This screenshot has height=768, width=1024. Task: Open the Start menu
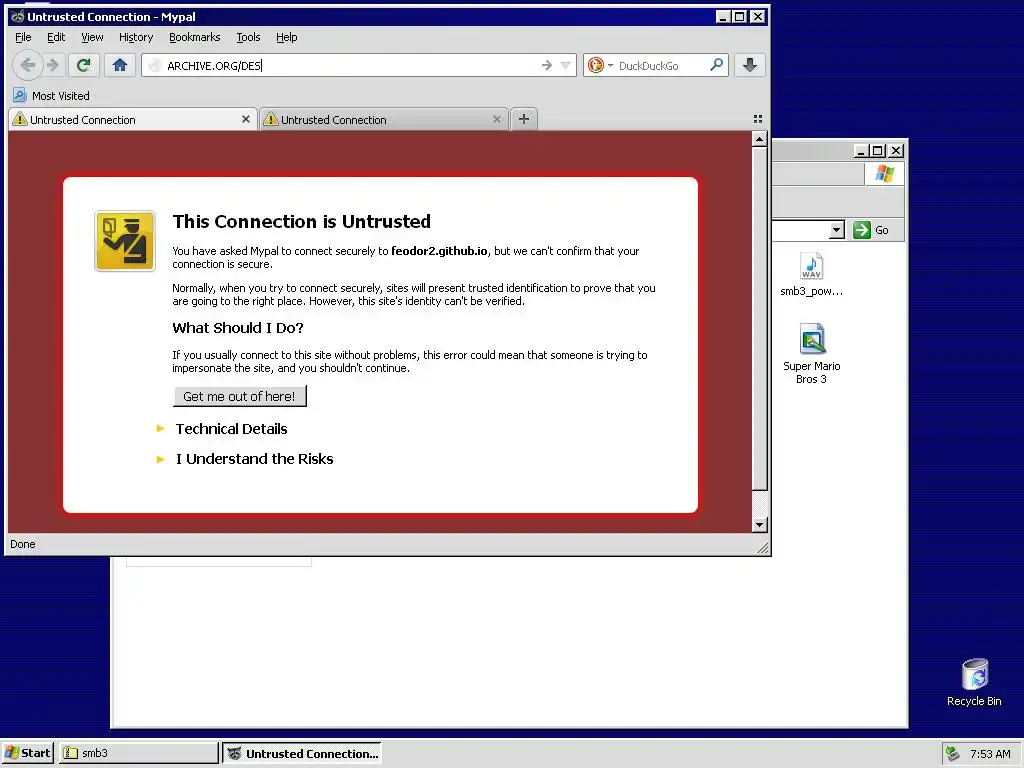(x=27, y=754)
